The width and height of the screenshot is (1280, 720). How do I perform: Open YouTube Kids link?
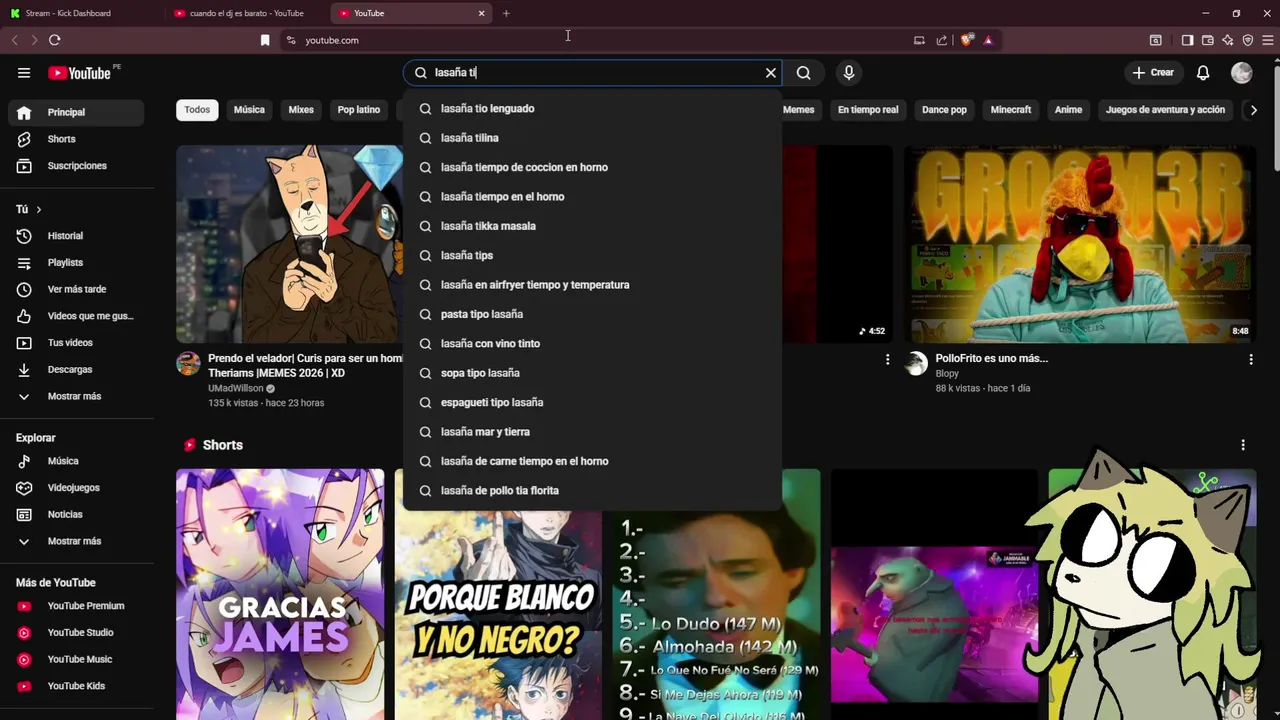76,686
